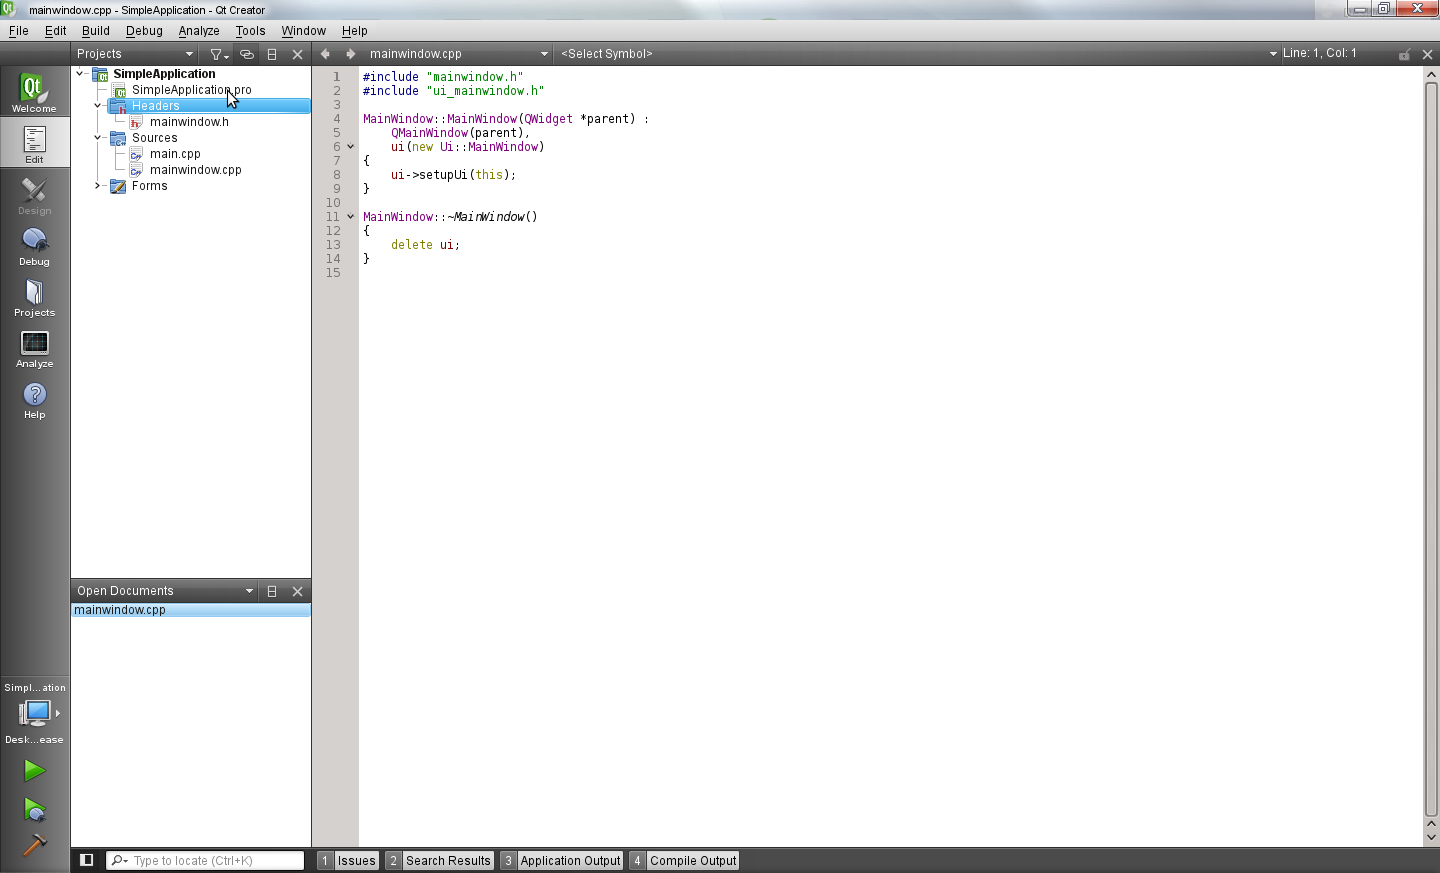Expand the Forms folder
Screen dimensions: 1440x873
coord(98,186)
